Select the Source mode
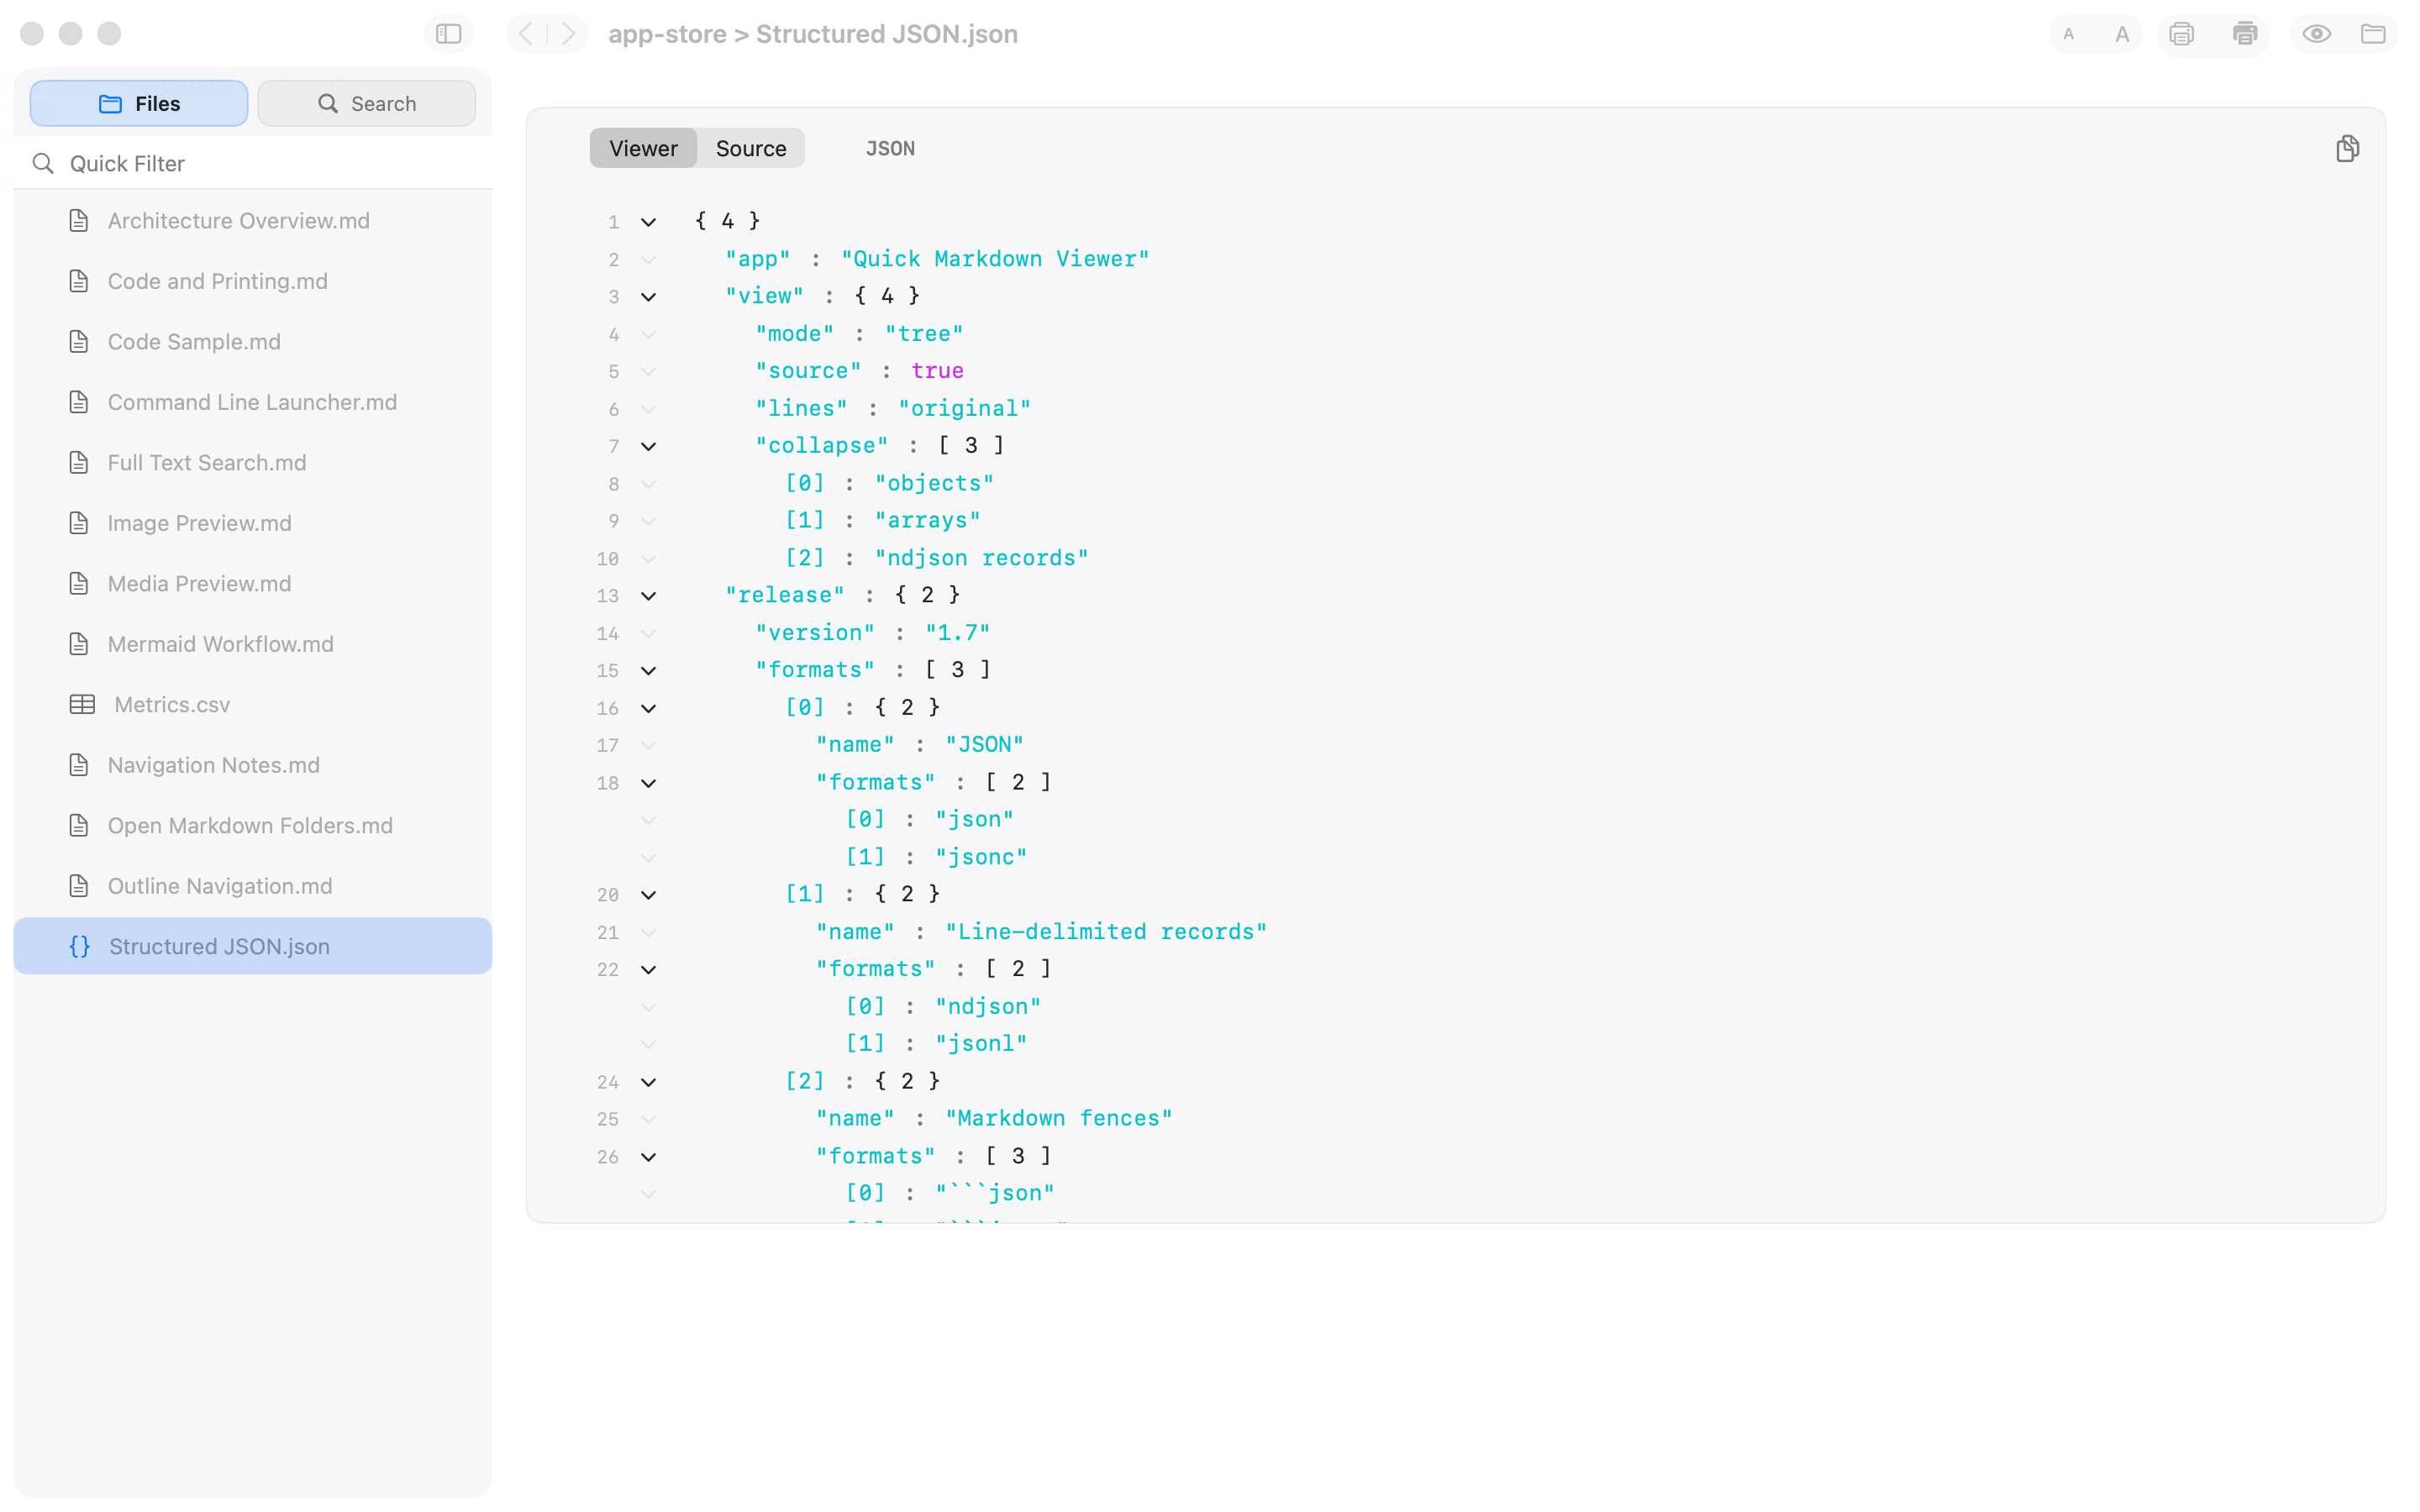The height and width of the screenshot is (1512, 2420). coord(751,148)
